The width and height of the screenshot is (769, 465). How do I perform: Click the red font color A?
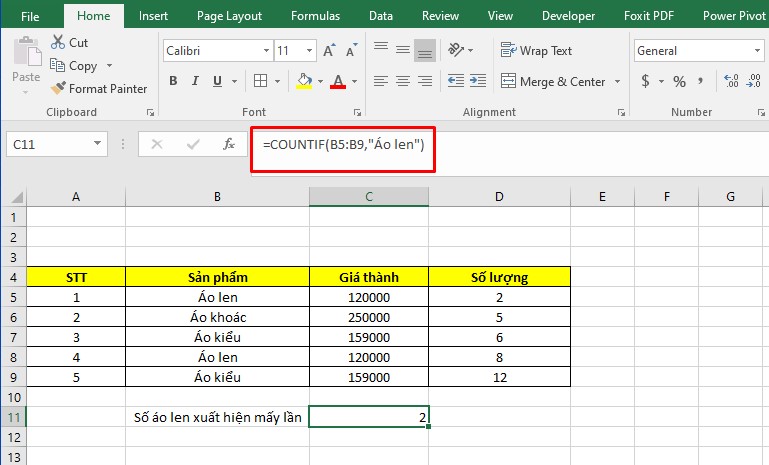[x=338, y=81]
